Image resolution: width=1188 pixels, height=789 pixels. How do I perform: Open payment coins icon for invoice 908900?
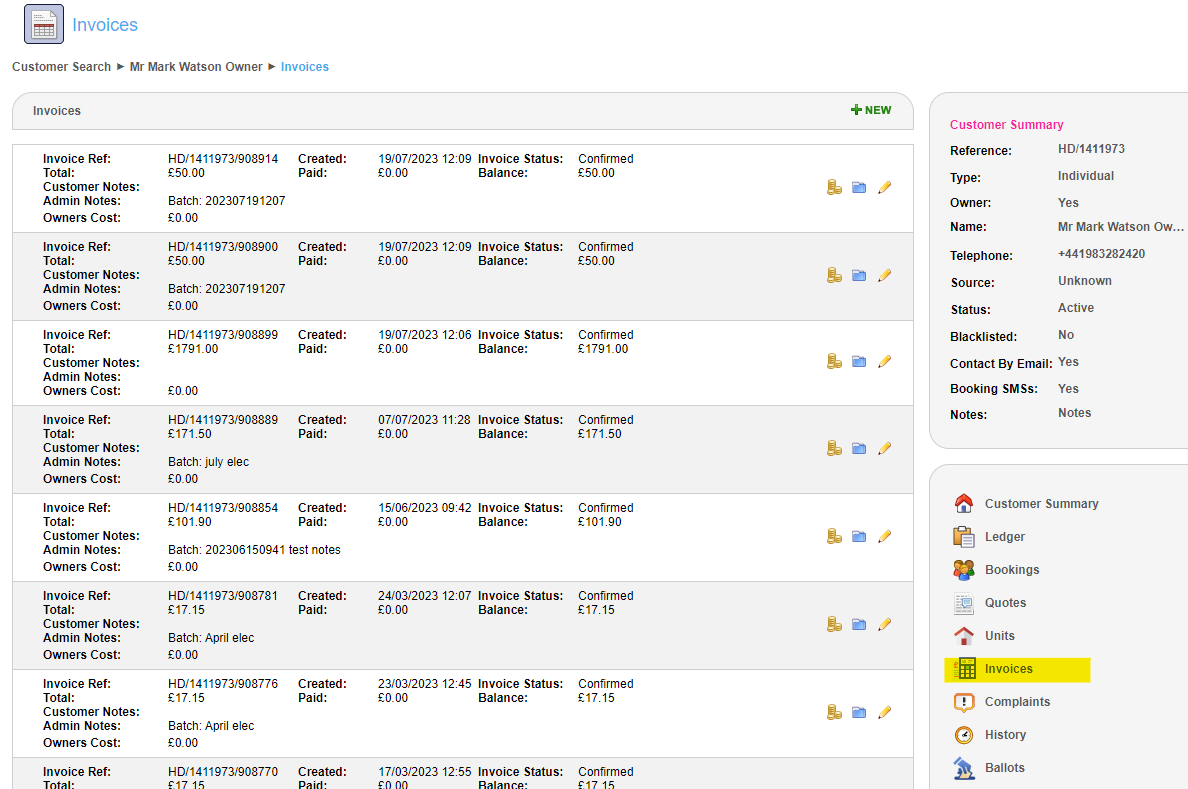[x=834, y=275]
